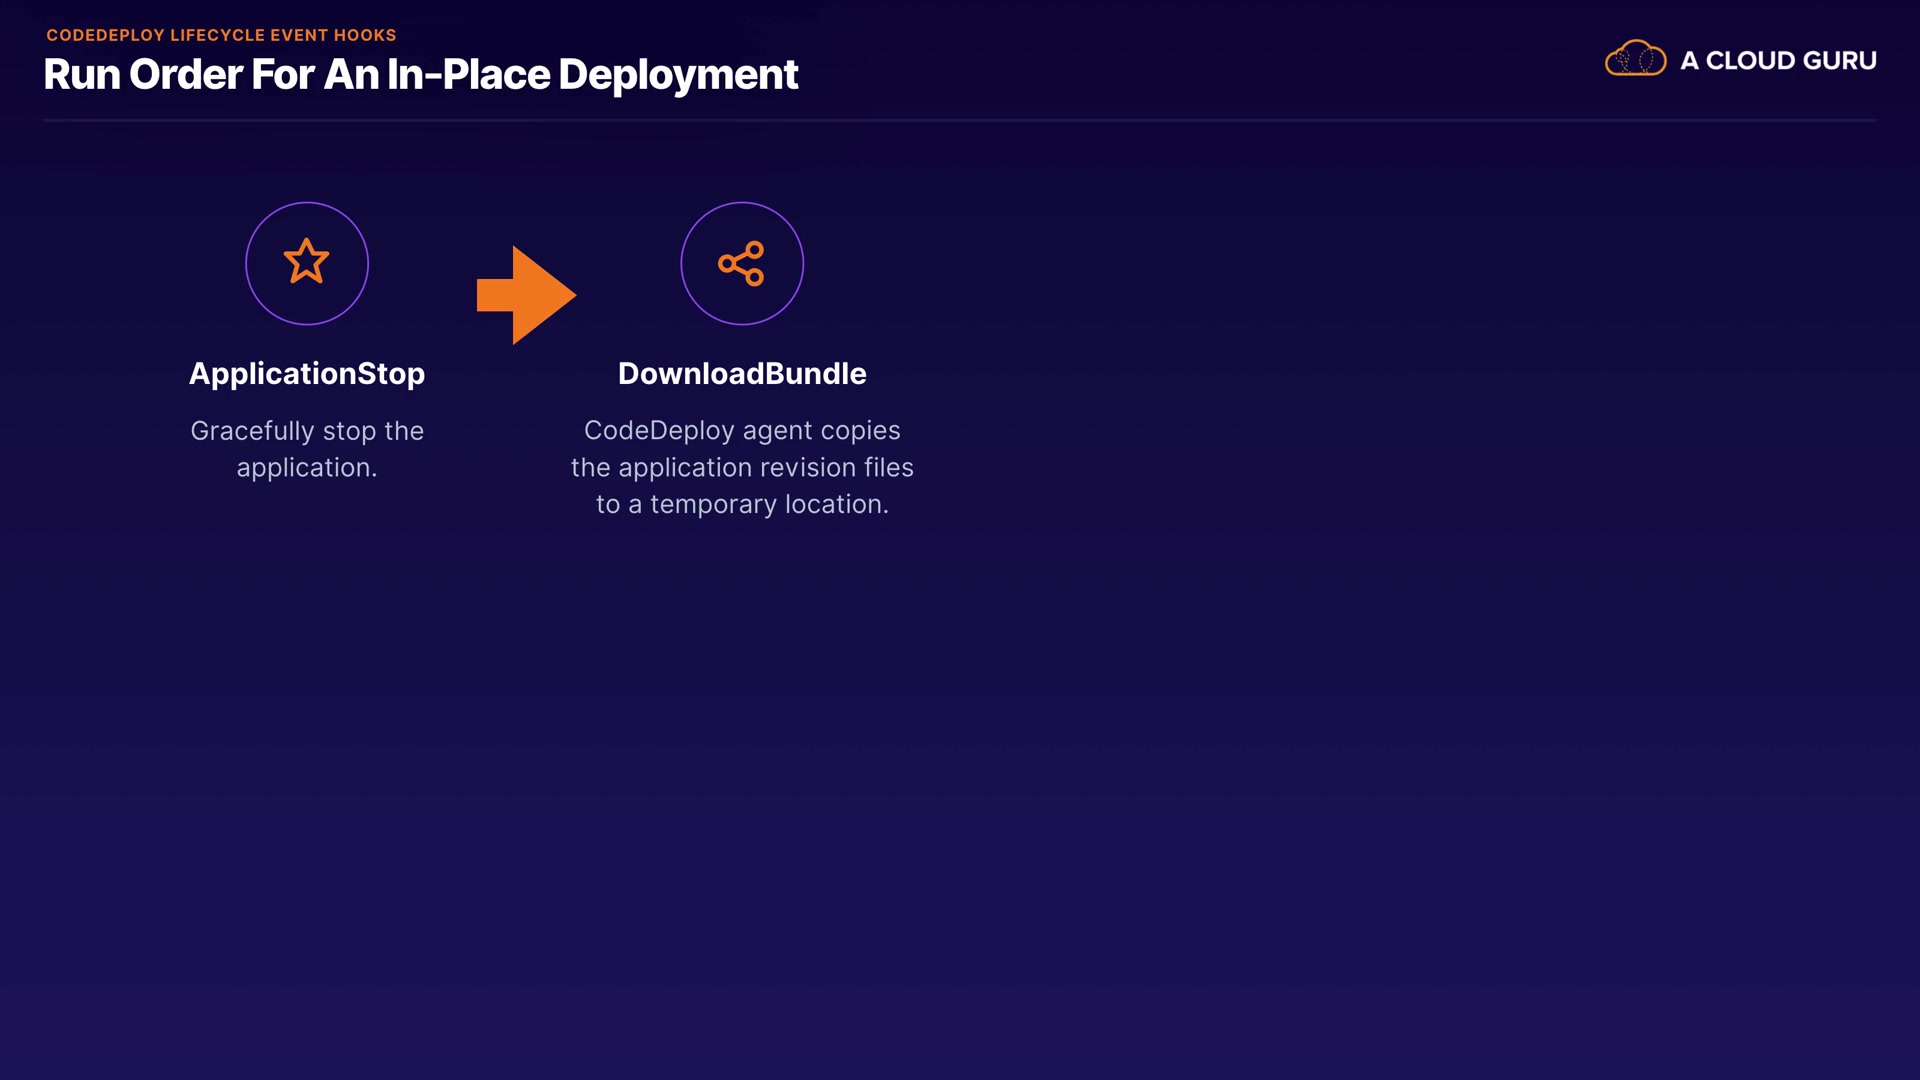Click the 'the application revision files' line

tap(742, 468)
